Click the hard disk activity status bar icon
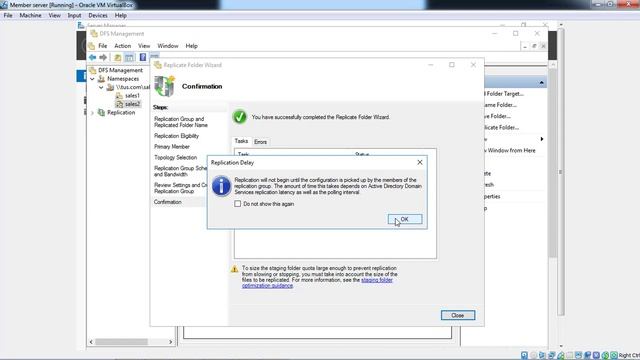640x360 pixels. [x=524, y=356]
